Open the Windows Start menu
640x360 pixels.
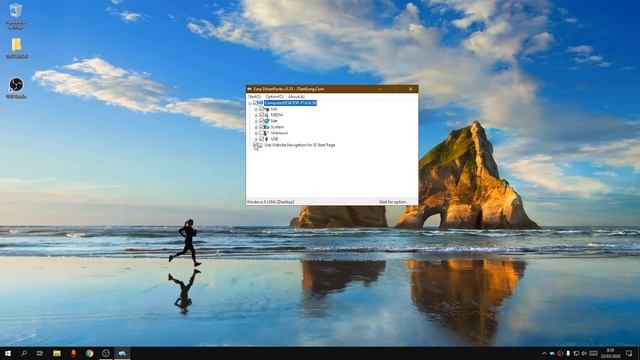[x=8, y=353]
